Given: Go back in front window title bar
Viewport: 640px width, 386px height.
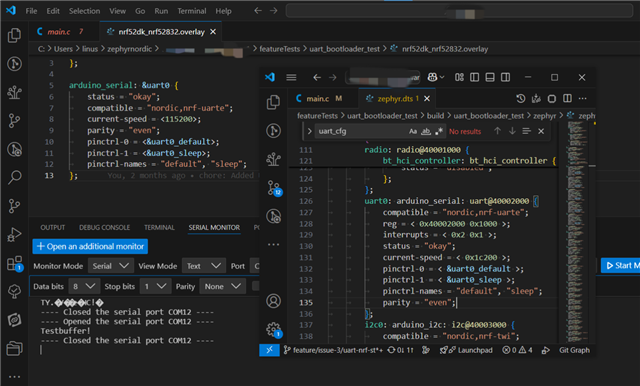Looking at the screenshot, I should coord(317,77).
